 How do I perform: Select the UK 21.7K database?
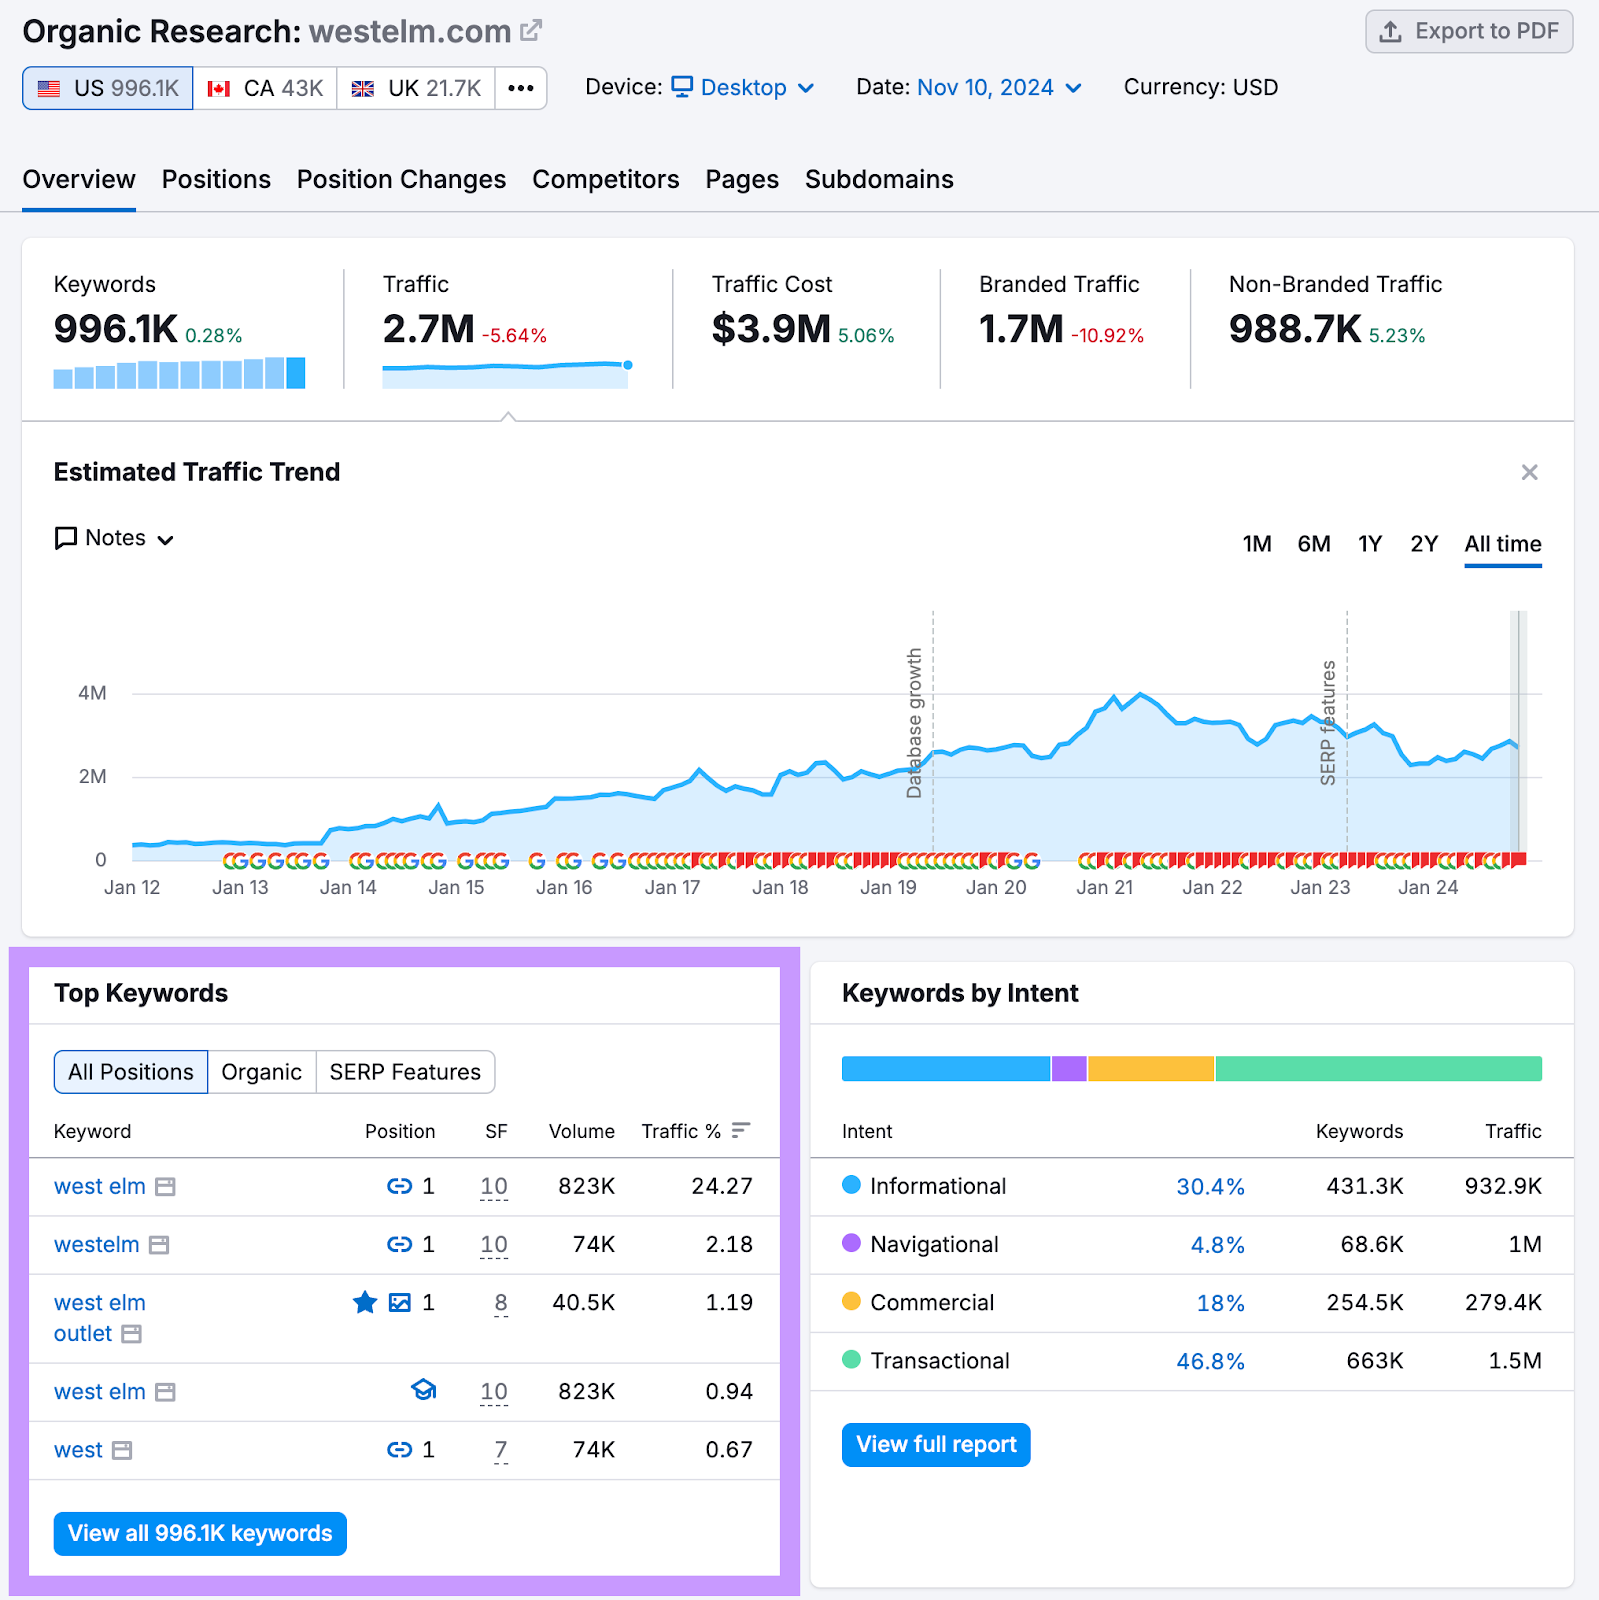416,88
